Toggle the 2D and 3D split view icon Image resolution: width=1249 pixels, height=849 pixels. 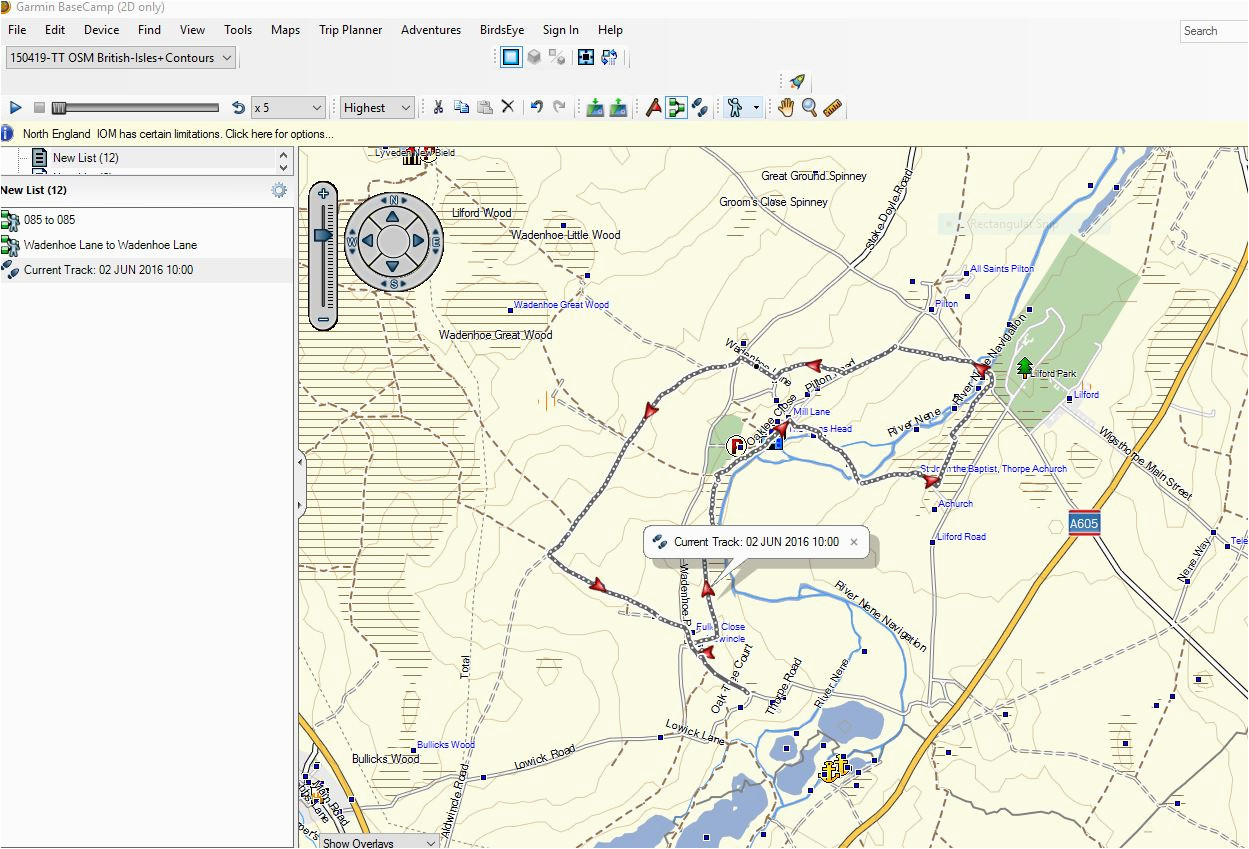point(558,57)
